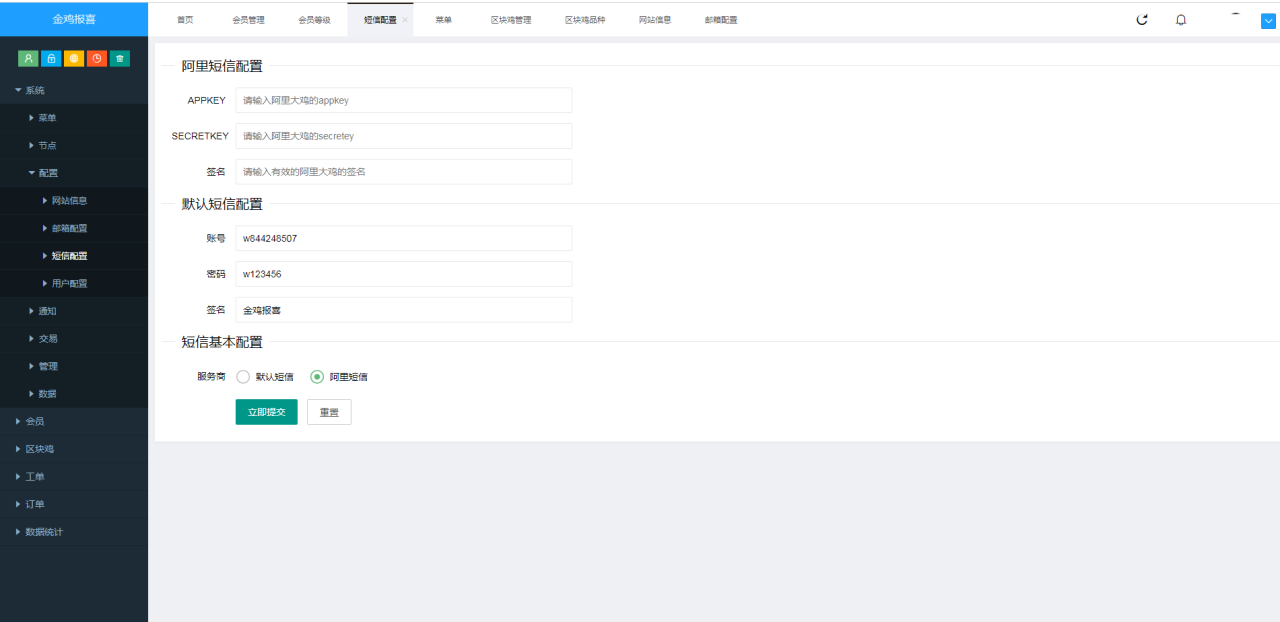Click the refresh icon in top bar
The image size is (1280, 622).
point(1142,20)
